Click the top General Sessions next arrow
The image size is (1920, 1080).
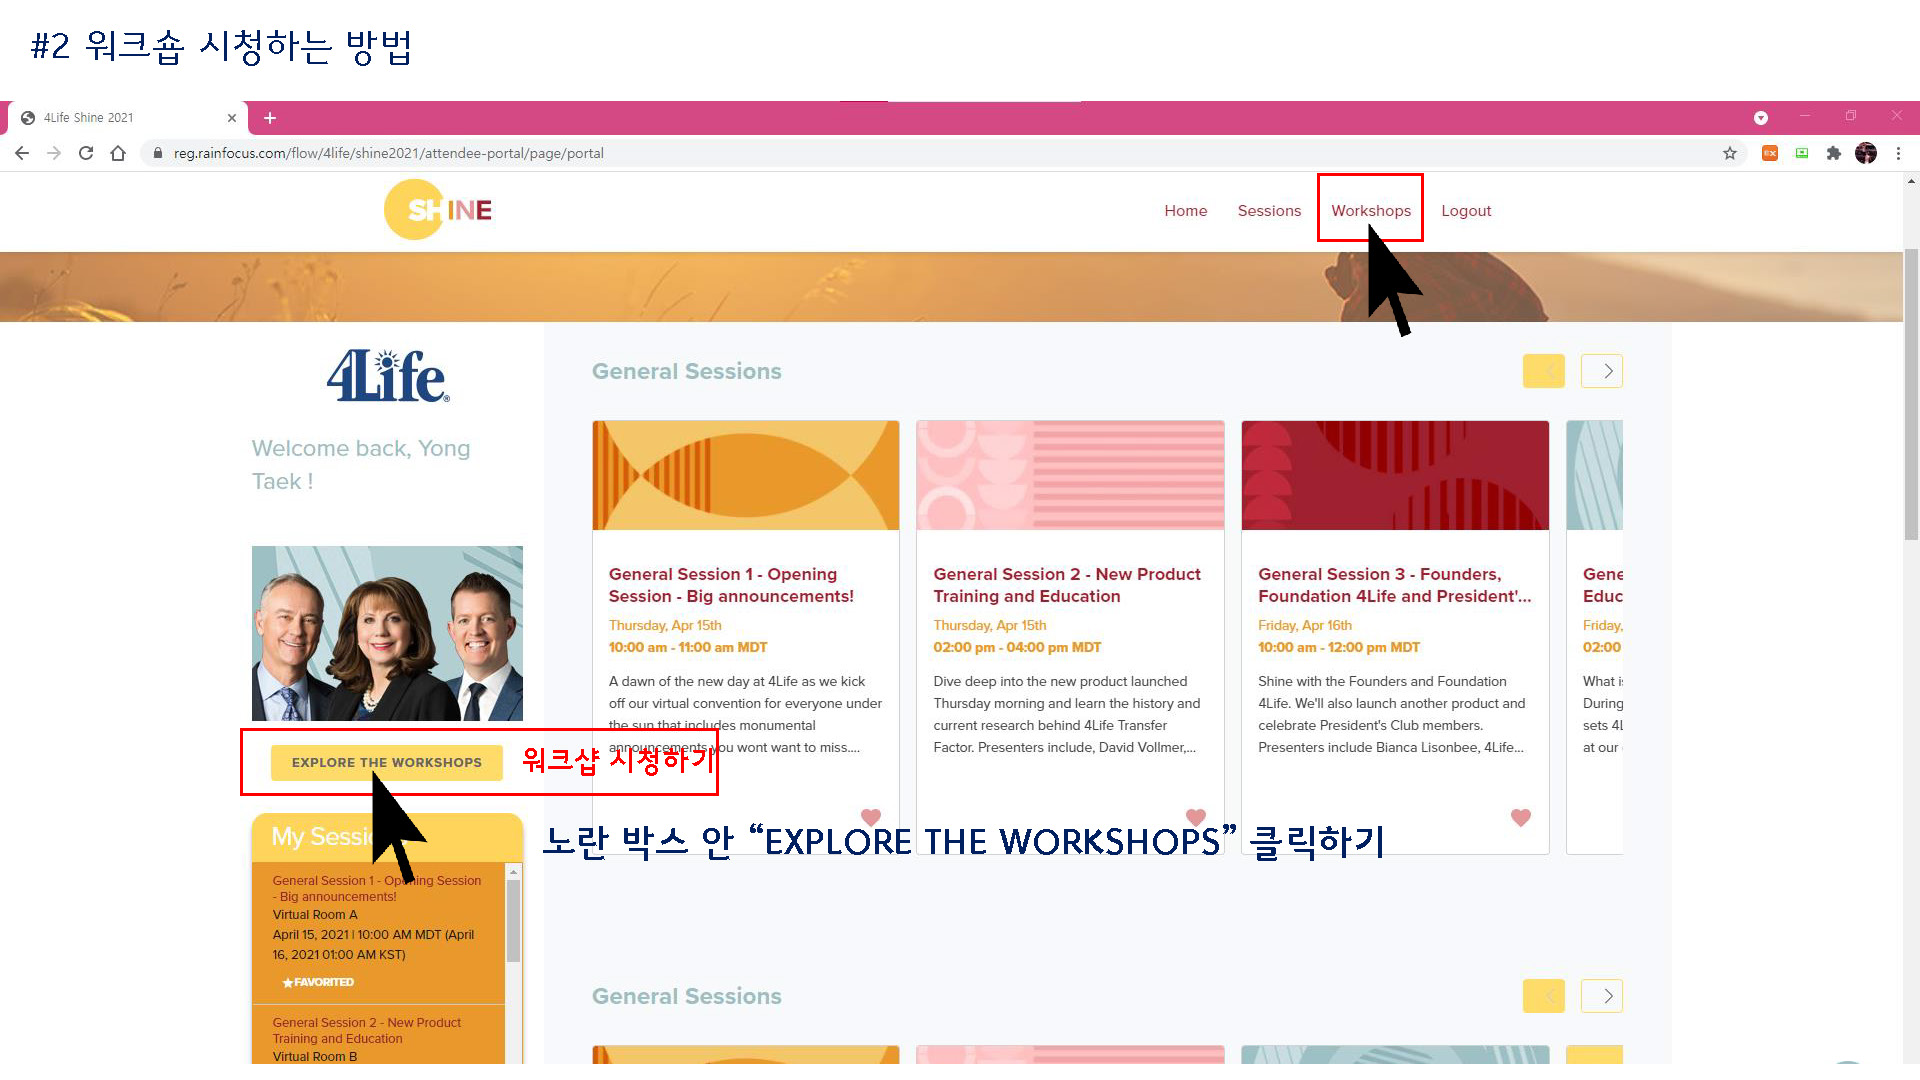(1602, 371)
